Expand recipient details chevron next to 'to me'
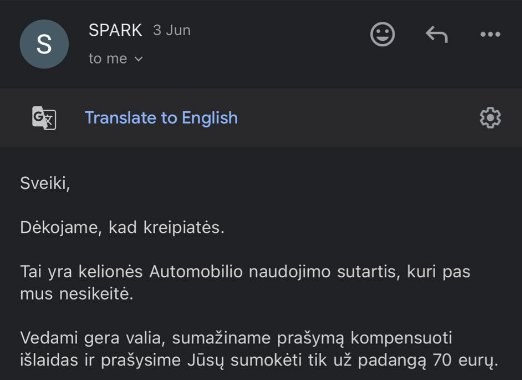 (x=138, y=59)
